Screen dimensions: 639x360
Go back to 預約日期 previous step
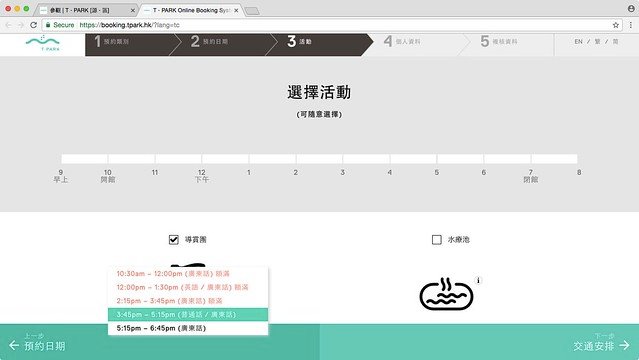tap(37, 342)
